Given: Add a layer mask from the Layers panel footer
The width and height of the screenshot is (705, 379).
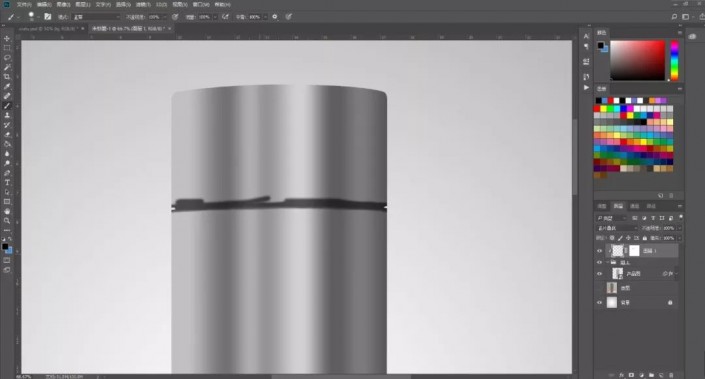Looking at the screenshot, I should [631, 375].
